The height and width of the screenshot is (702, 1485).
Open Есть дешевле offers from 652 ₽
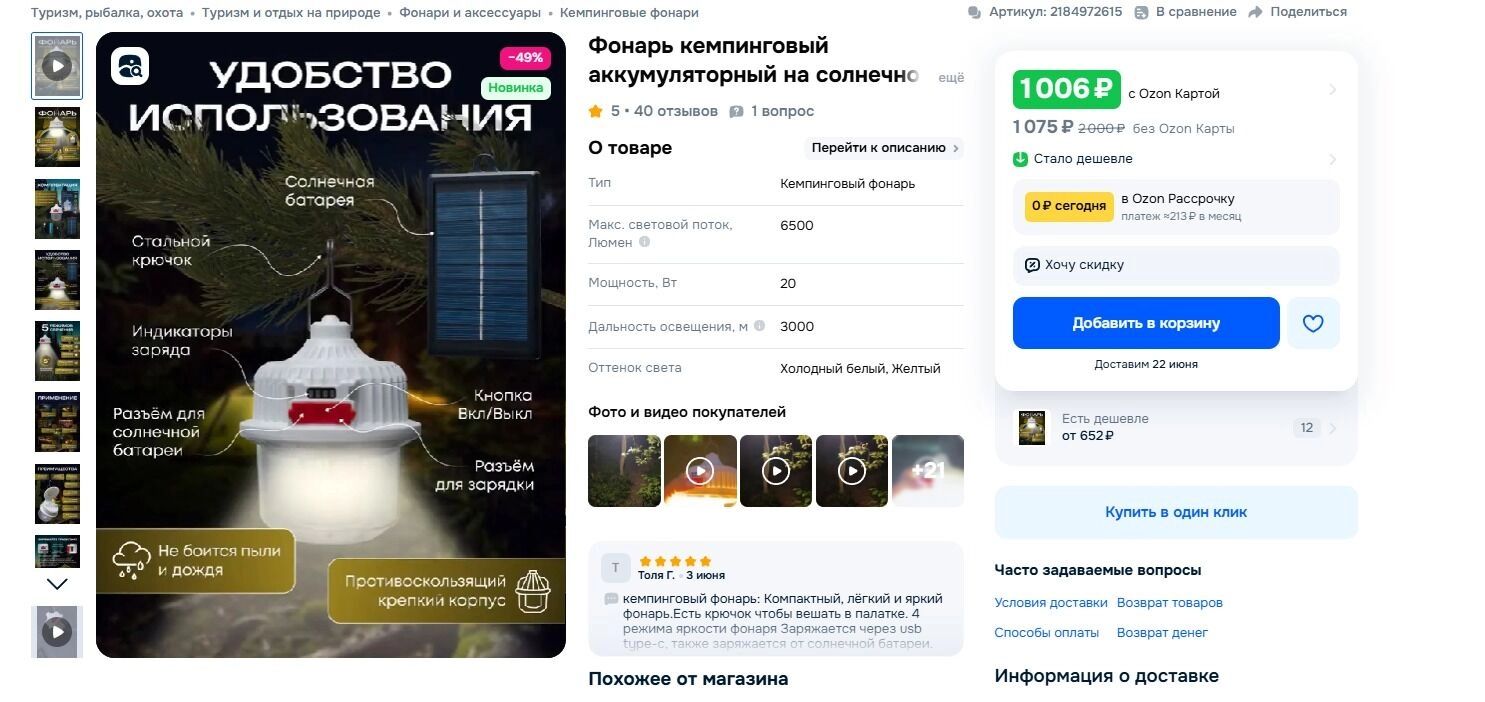(x=1176, y=427)
